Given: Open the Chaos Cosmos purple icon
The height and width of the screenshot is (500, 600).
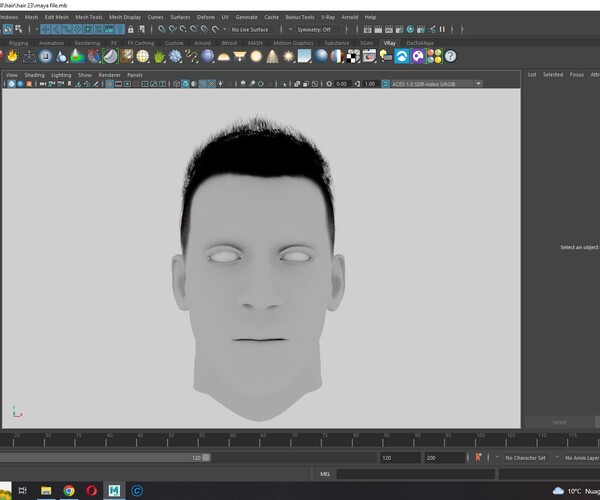Looking at the screenshot, I should tap(418, 56).
